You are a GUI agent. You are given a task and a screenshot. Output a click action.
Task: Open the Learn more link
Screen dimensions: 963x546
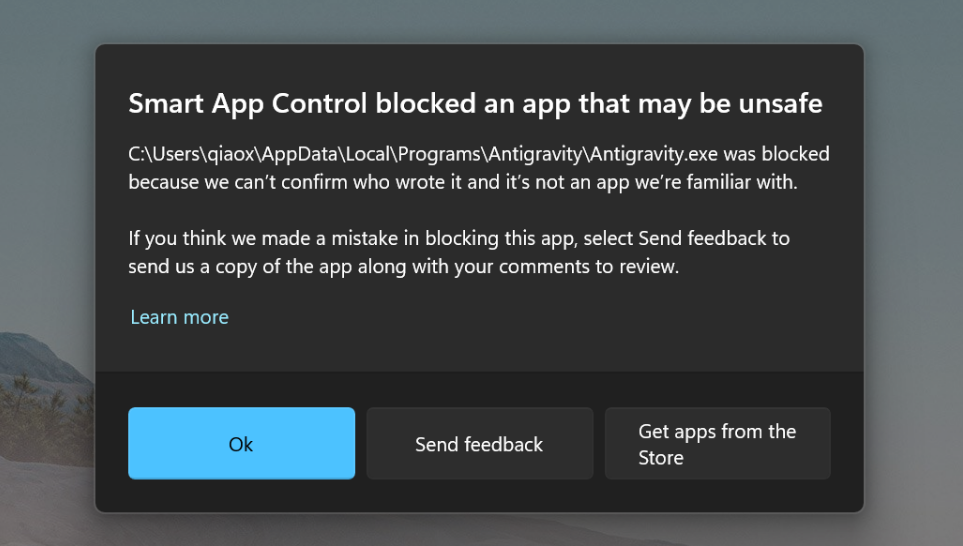[179, 317]
